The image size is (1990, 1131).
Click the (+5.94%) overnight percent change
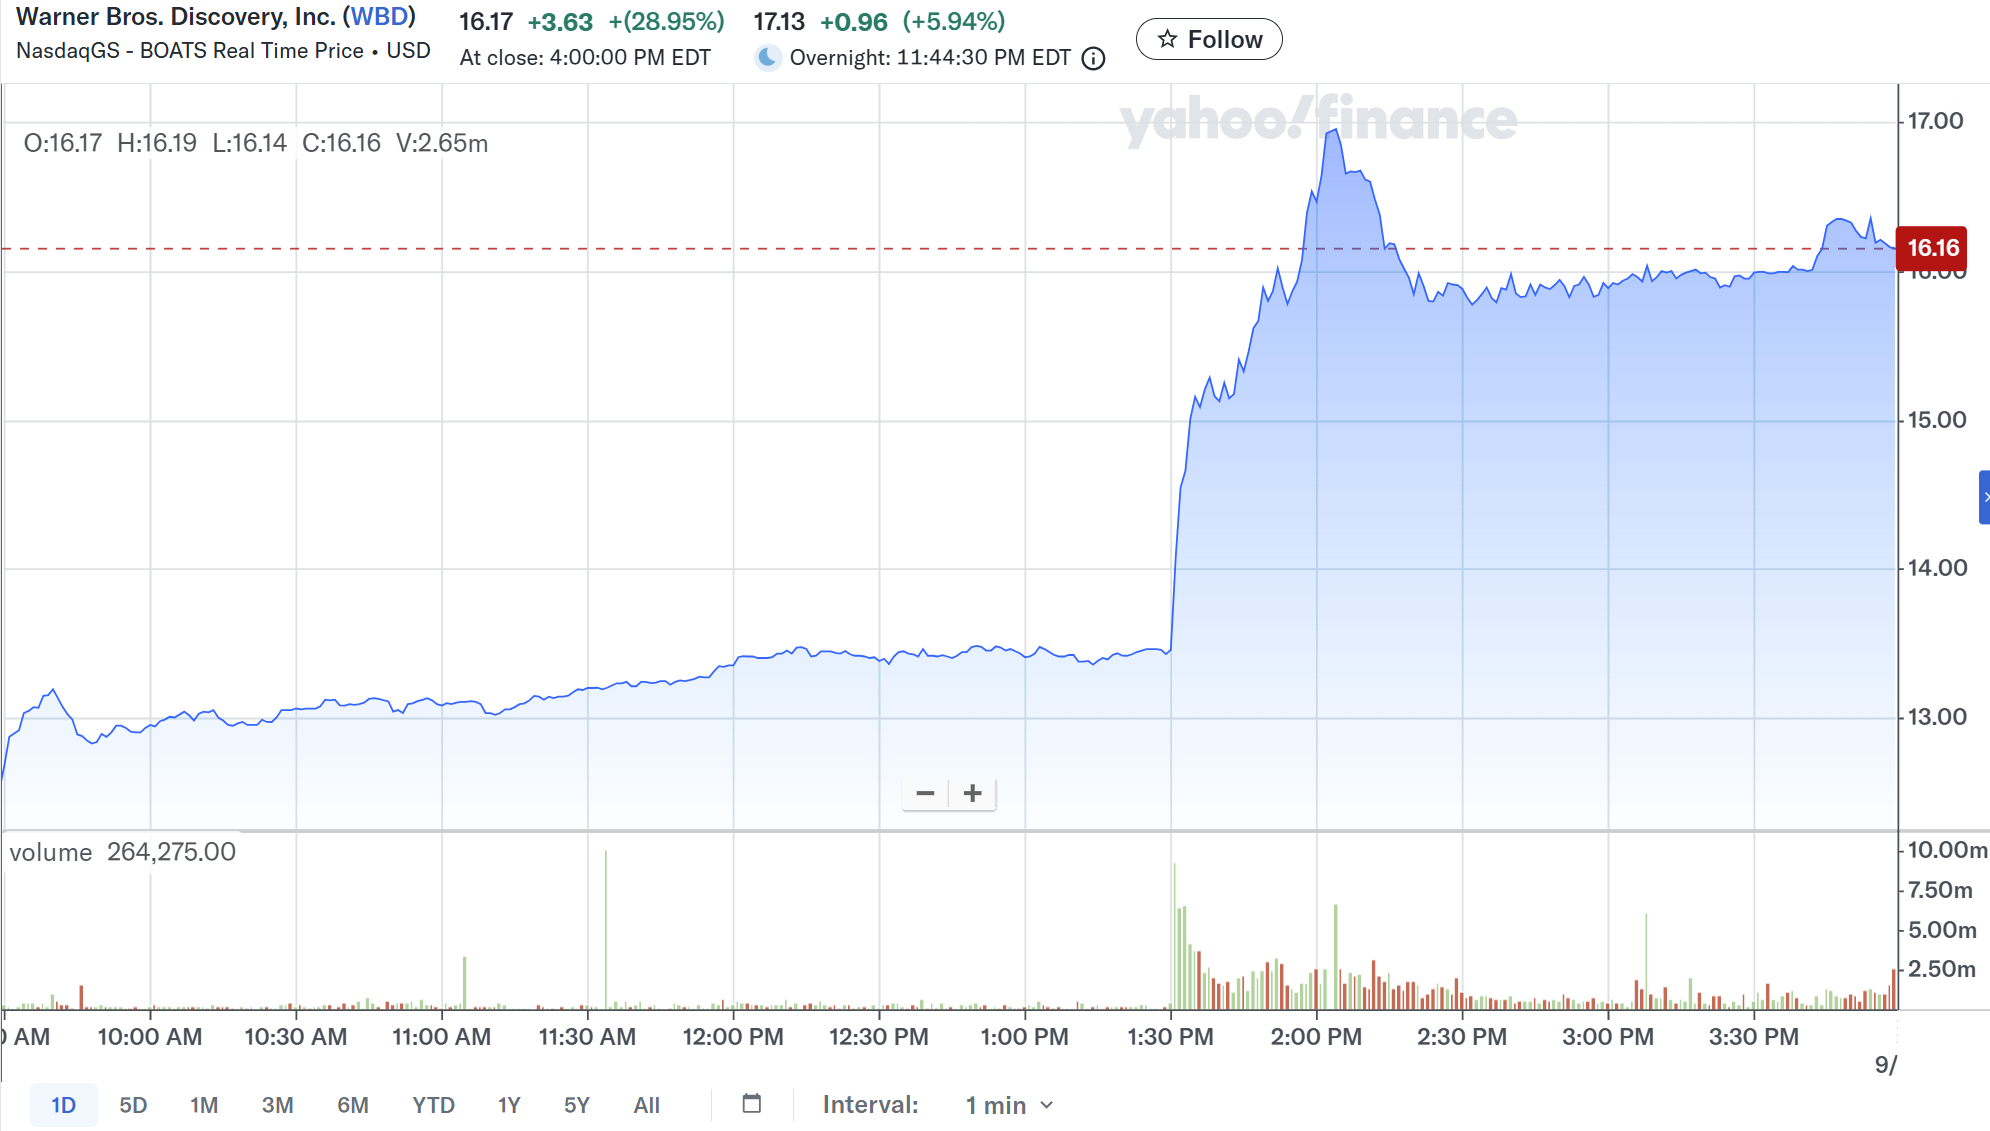(954, 22)
